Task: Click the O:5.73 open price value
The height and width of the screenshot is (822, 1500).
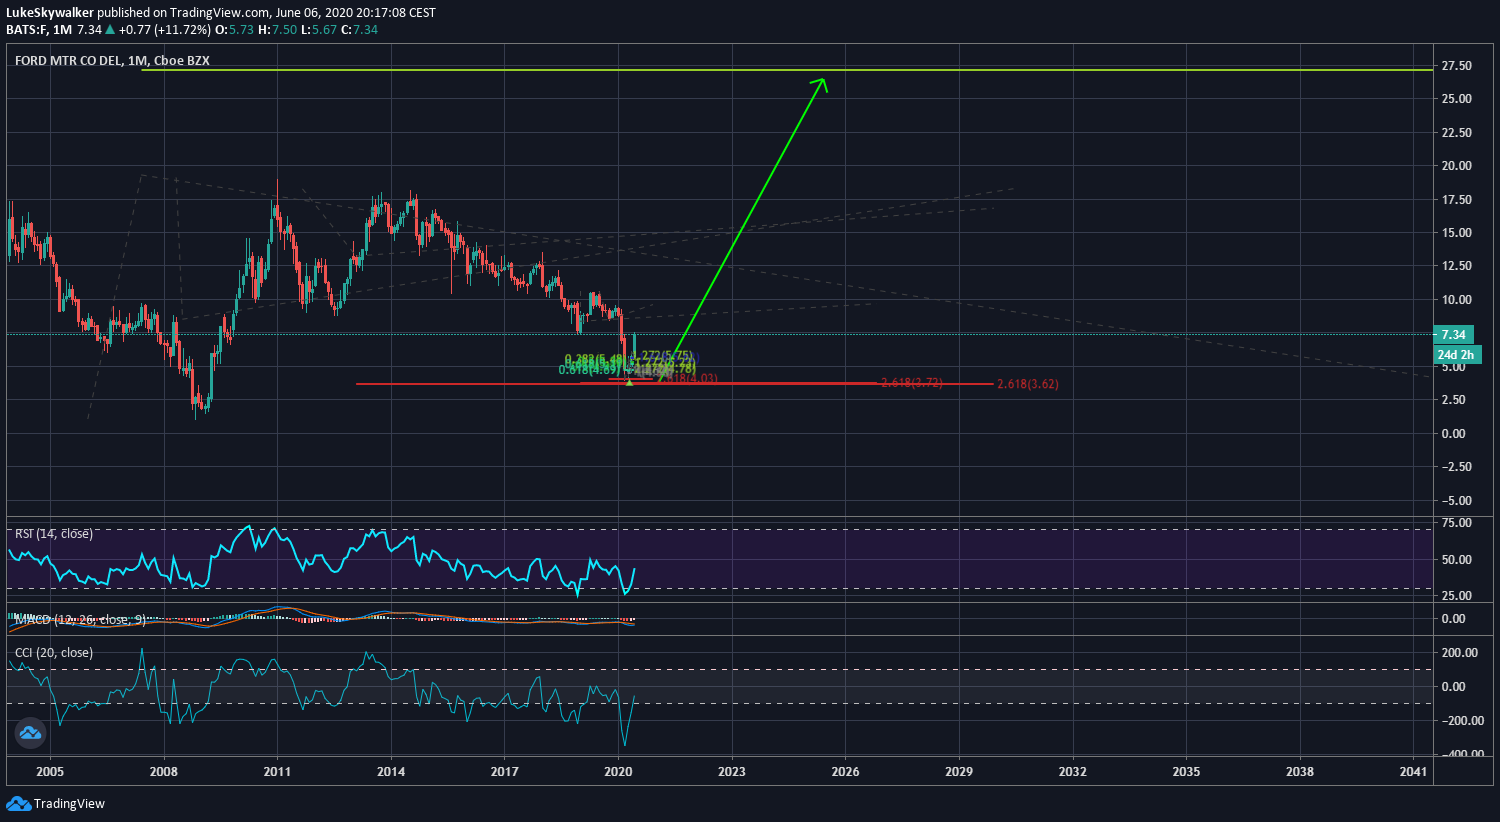Action: 235,30
